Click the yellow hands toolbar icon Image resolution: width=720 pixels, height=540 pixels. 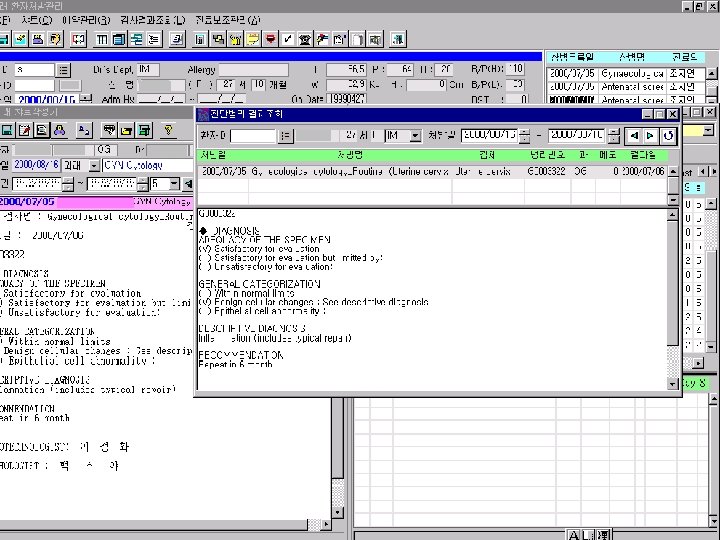[x=236, y=39]
